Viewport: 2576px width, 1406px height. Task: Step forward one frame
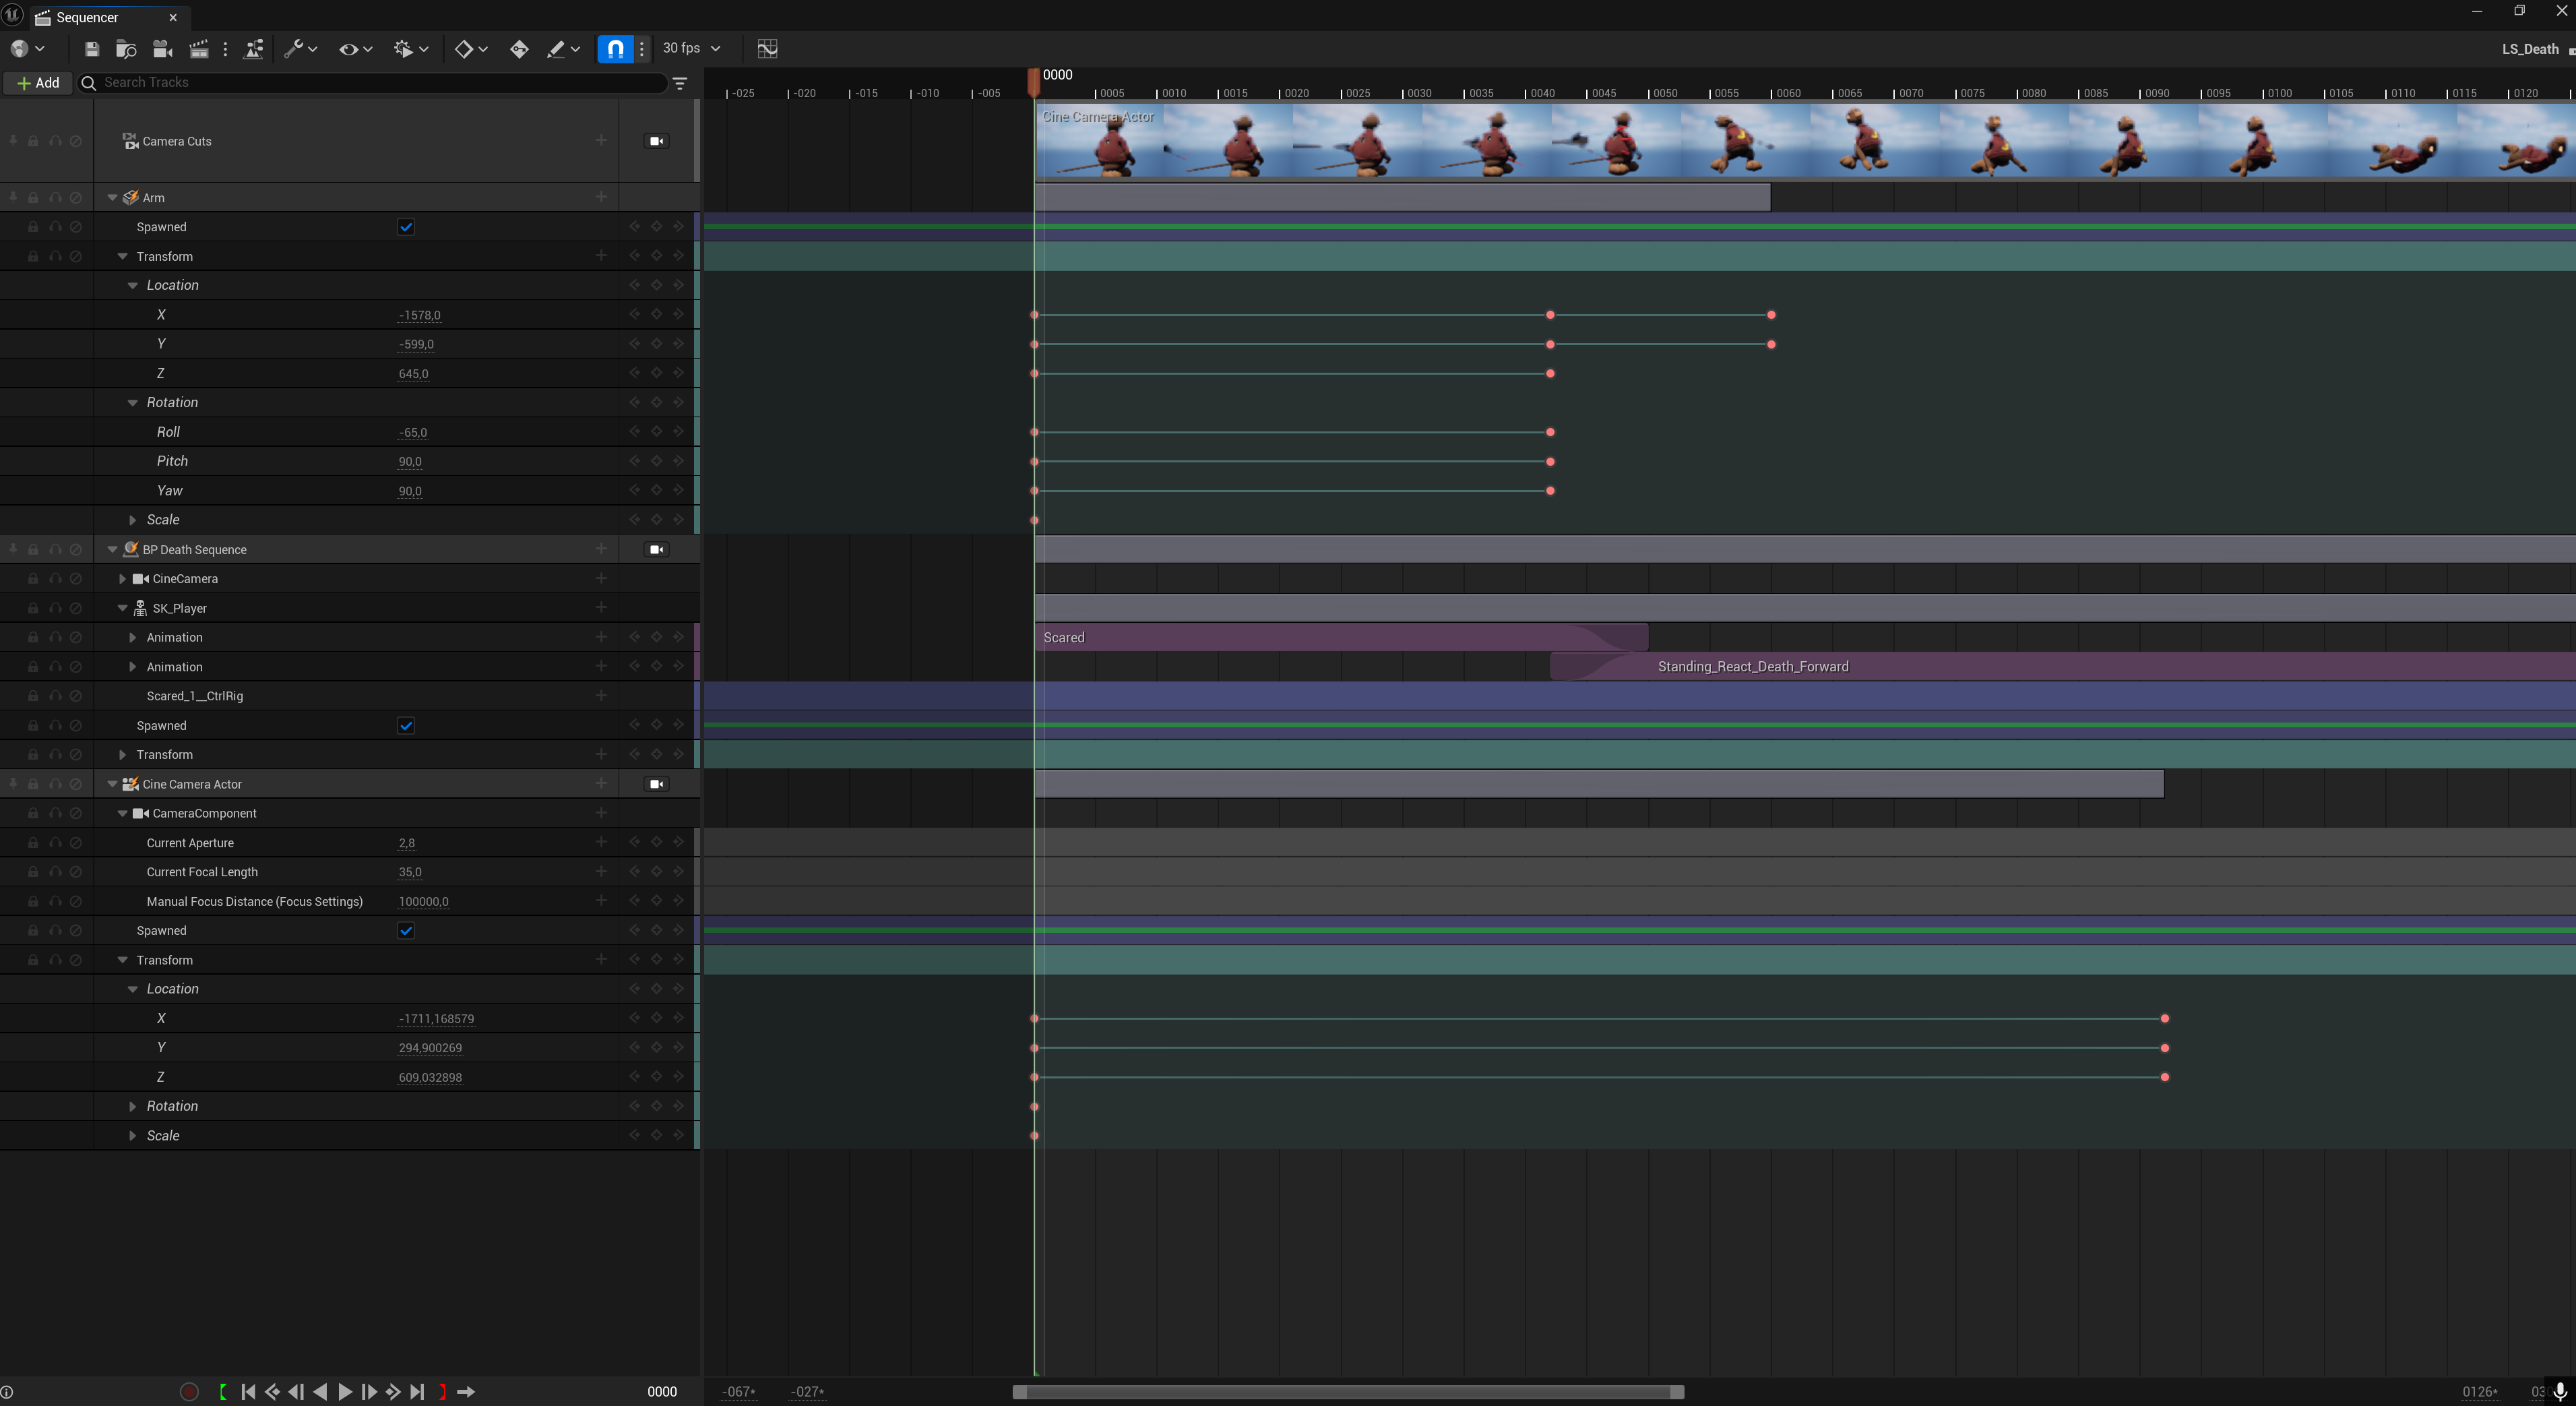[369, 1391]
